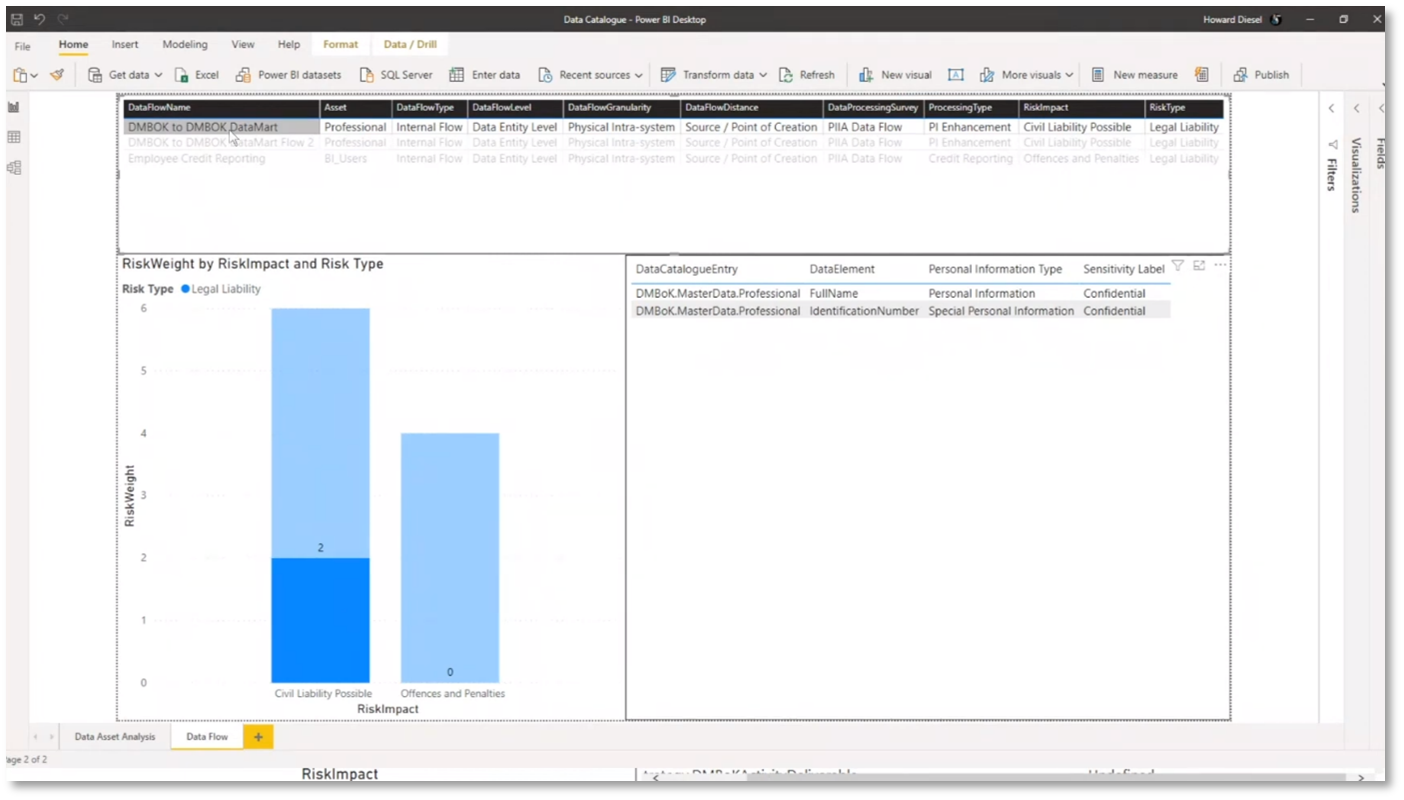
Task: Sort by RiskImpact column header
Action: point(1082,106)
